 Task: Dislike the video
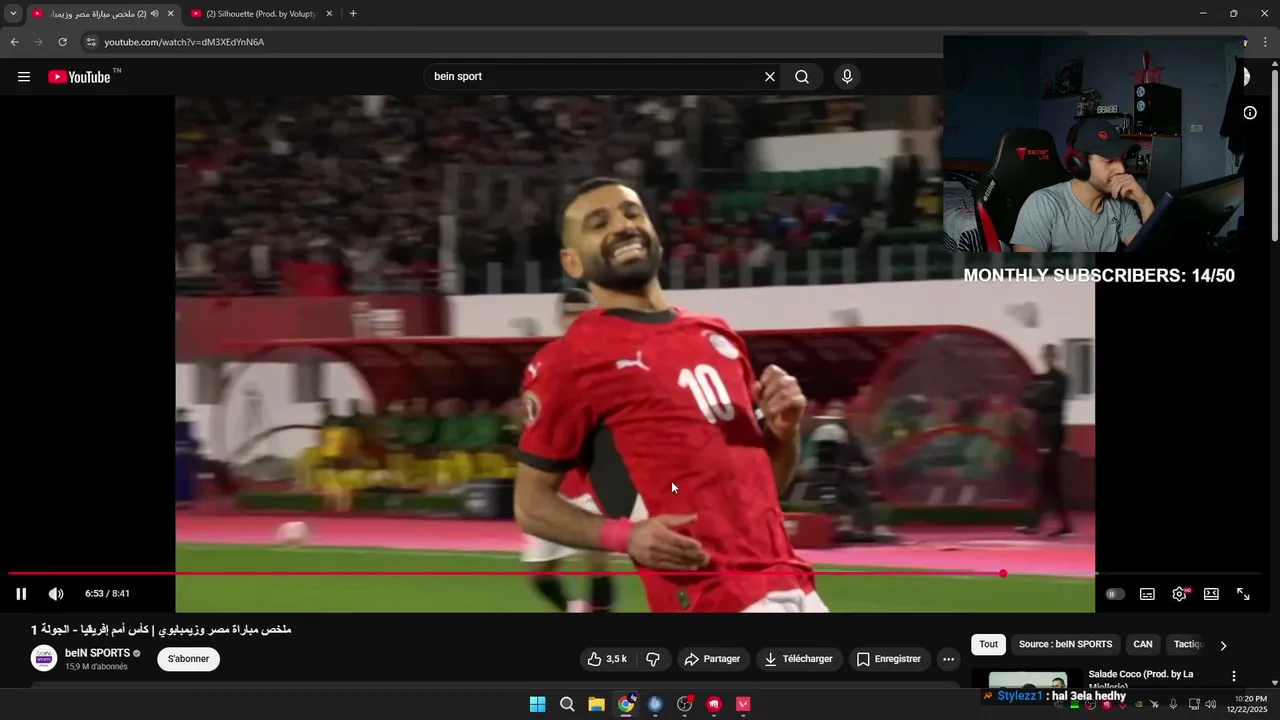click(x=653, y=659)
